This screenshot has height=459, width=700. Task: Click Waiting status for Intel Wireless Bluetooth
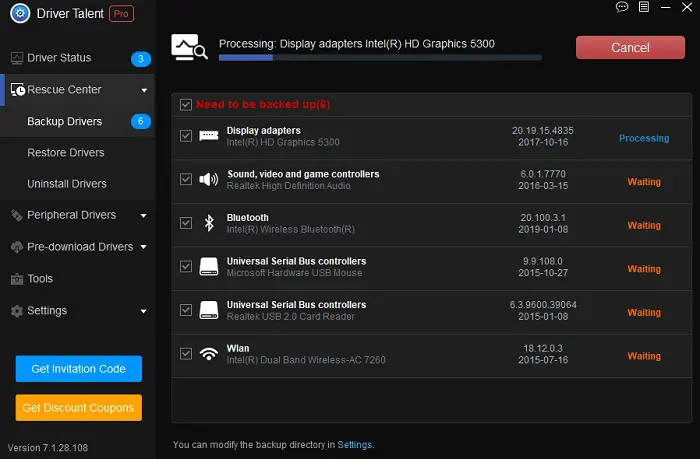point(644,225)
